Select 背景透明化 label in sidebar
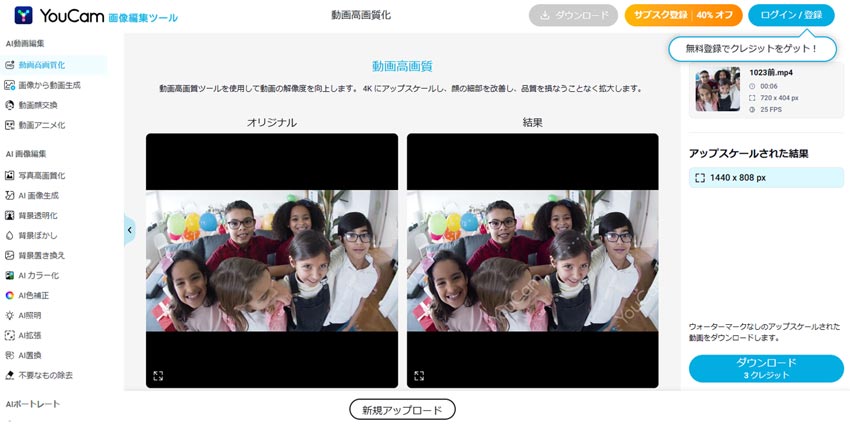Screen dimensions: 850x425 point(38,216)
